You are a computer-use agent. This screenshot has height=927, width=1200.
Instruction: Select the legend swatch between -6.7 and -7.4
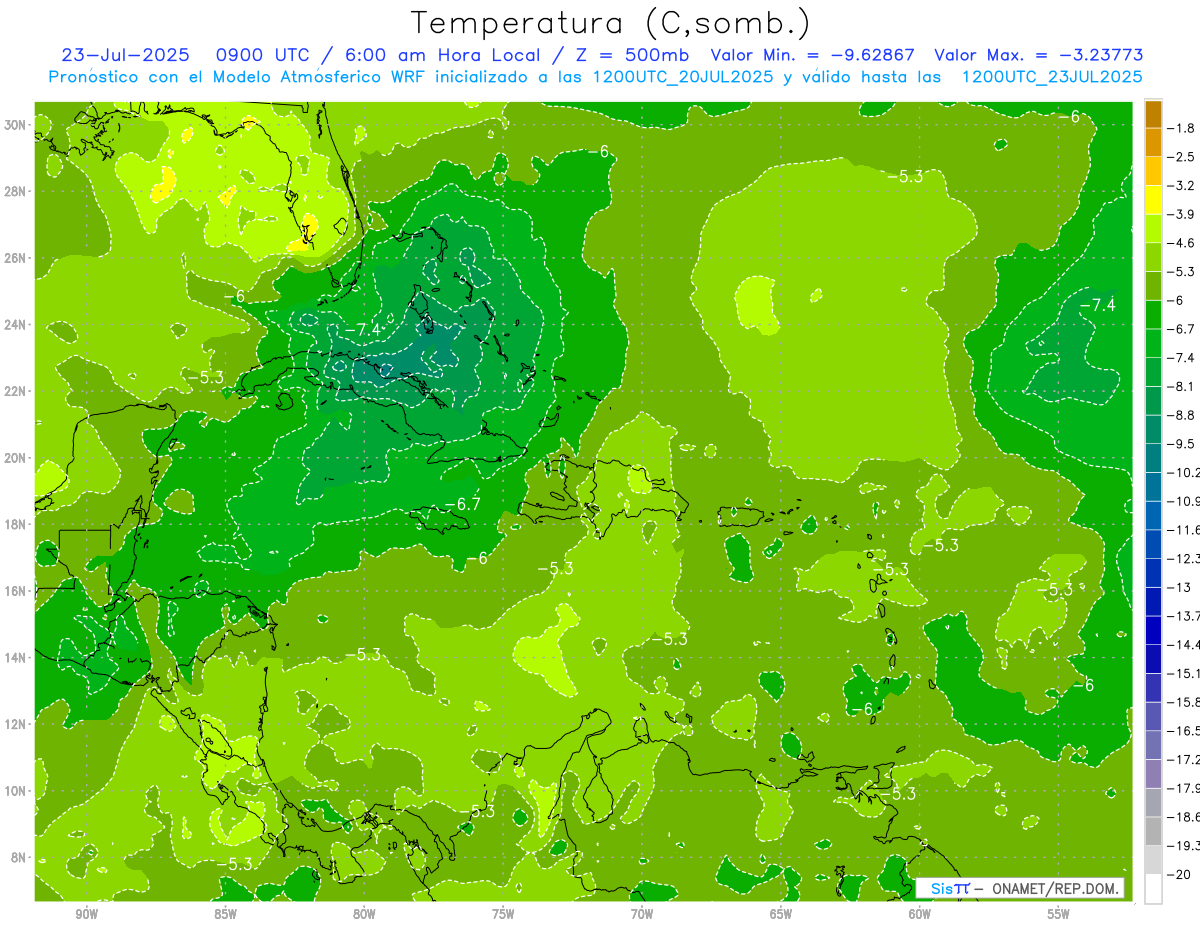[x=1153, y=343]
